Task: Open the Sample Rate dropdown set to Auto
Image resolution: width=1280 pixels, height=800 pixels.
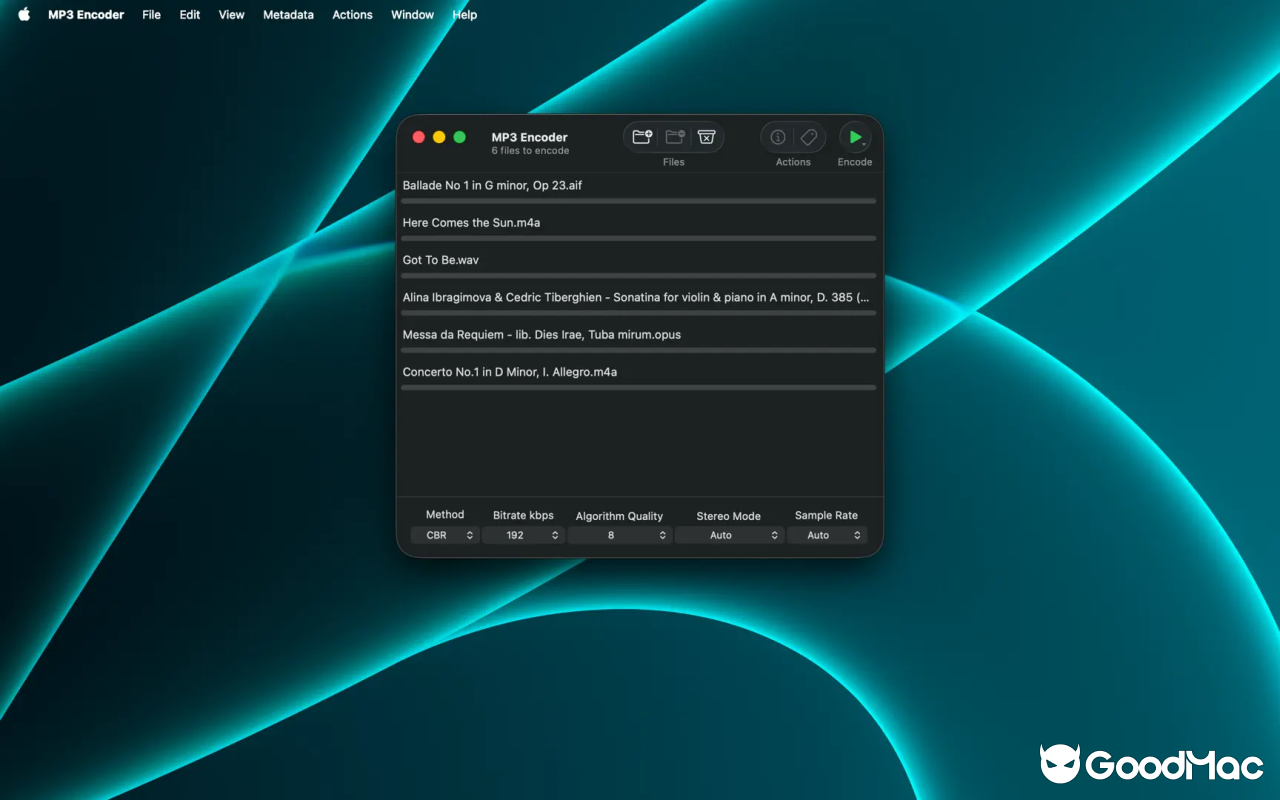Action: (826, 535)
